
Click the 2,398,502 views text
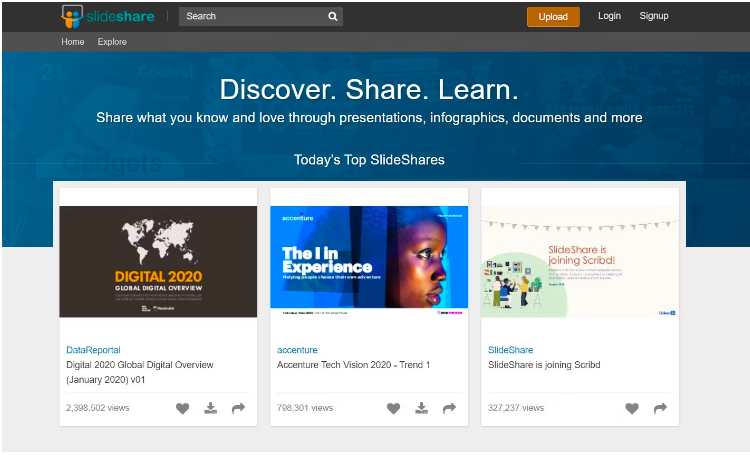98,408
